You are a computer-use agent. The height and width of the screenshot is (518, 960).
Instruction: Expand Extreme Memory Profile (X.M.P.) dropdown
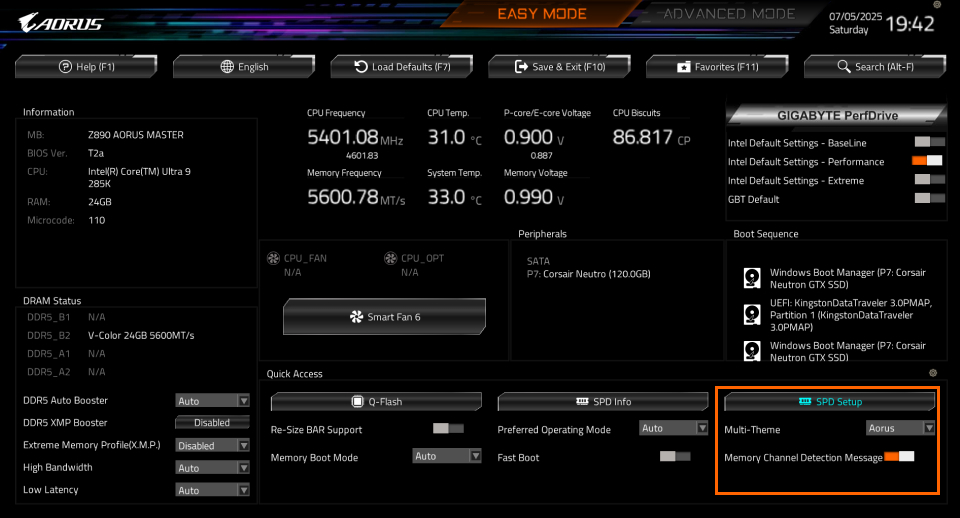pyautogui.click(x=212, y=445)
